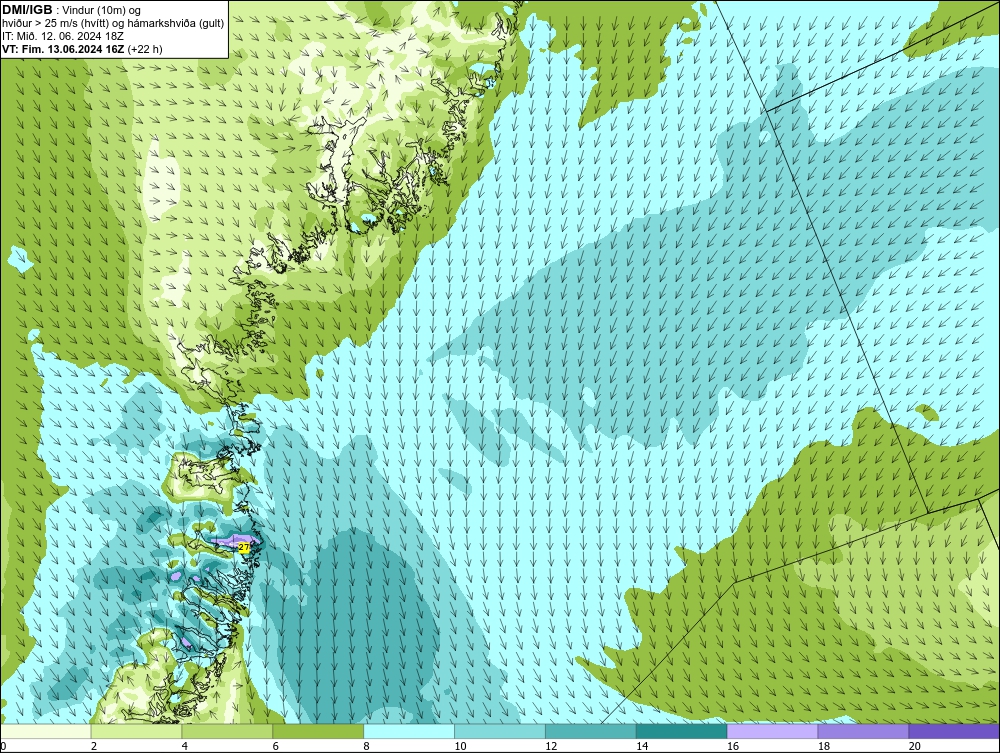Click the DMI/IGB title text

pos(27,10)
